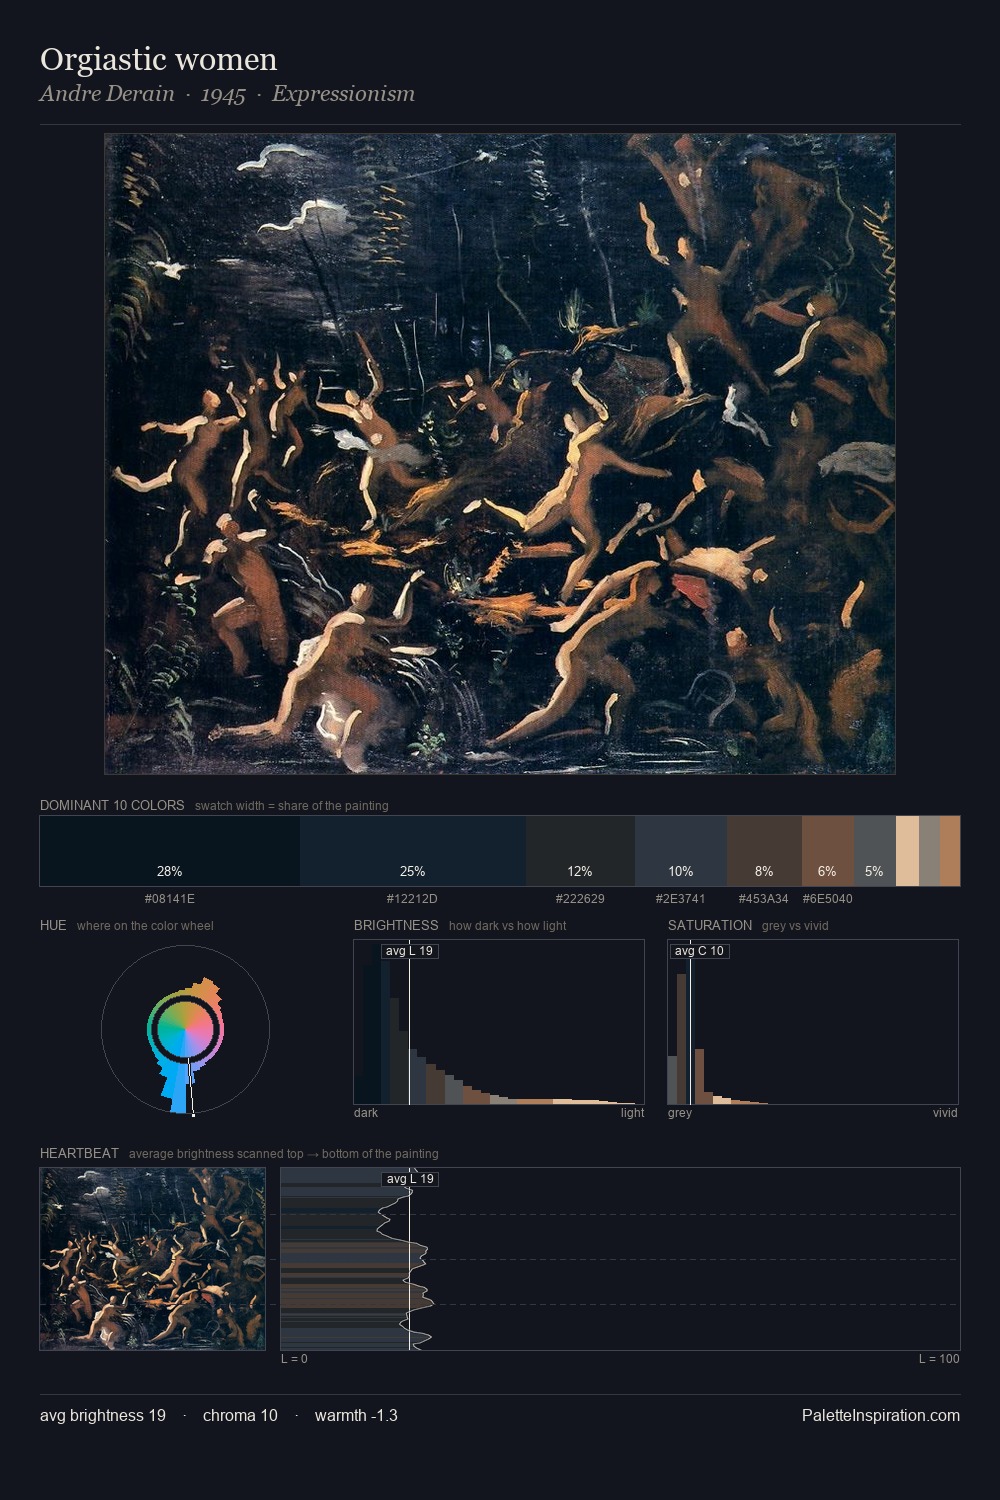Click the heartbeat 'average brightness scanned' caption
This screenshot has width=1000, height=1500.
tap(284, 1154)
